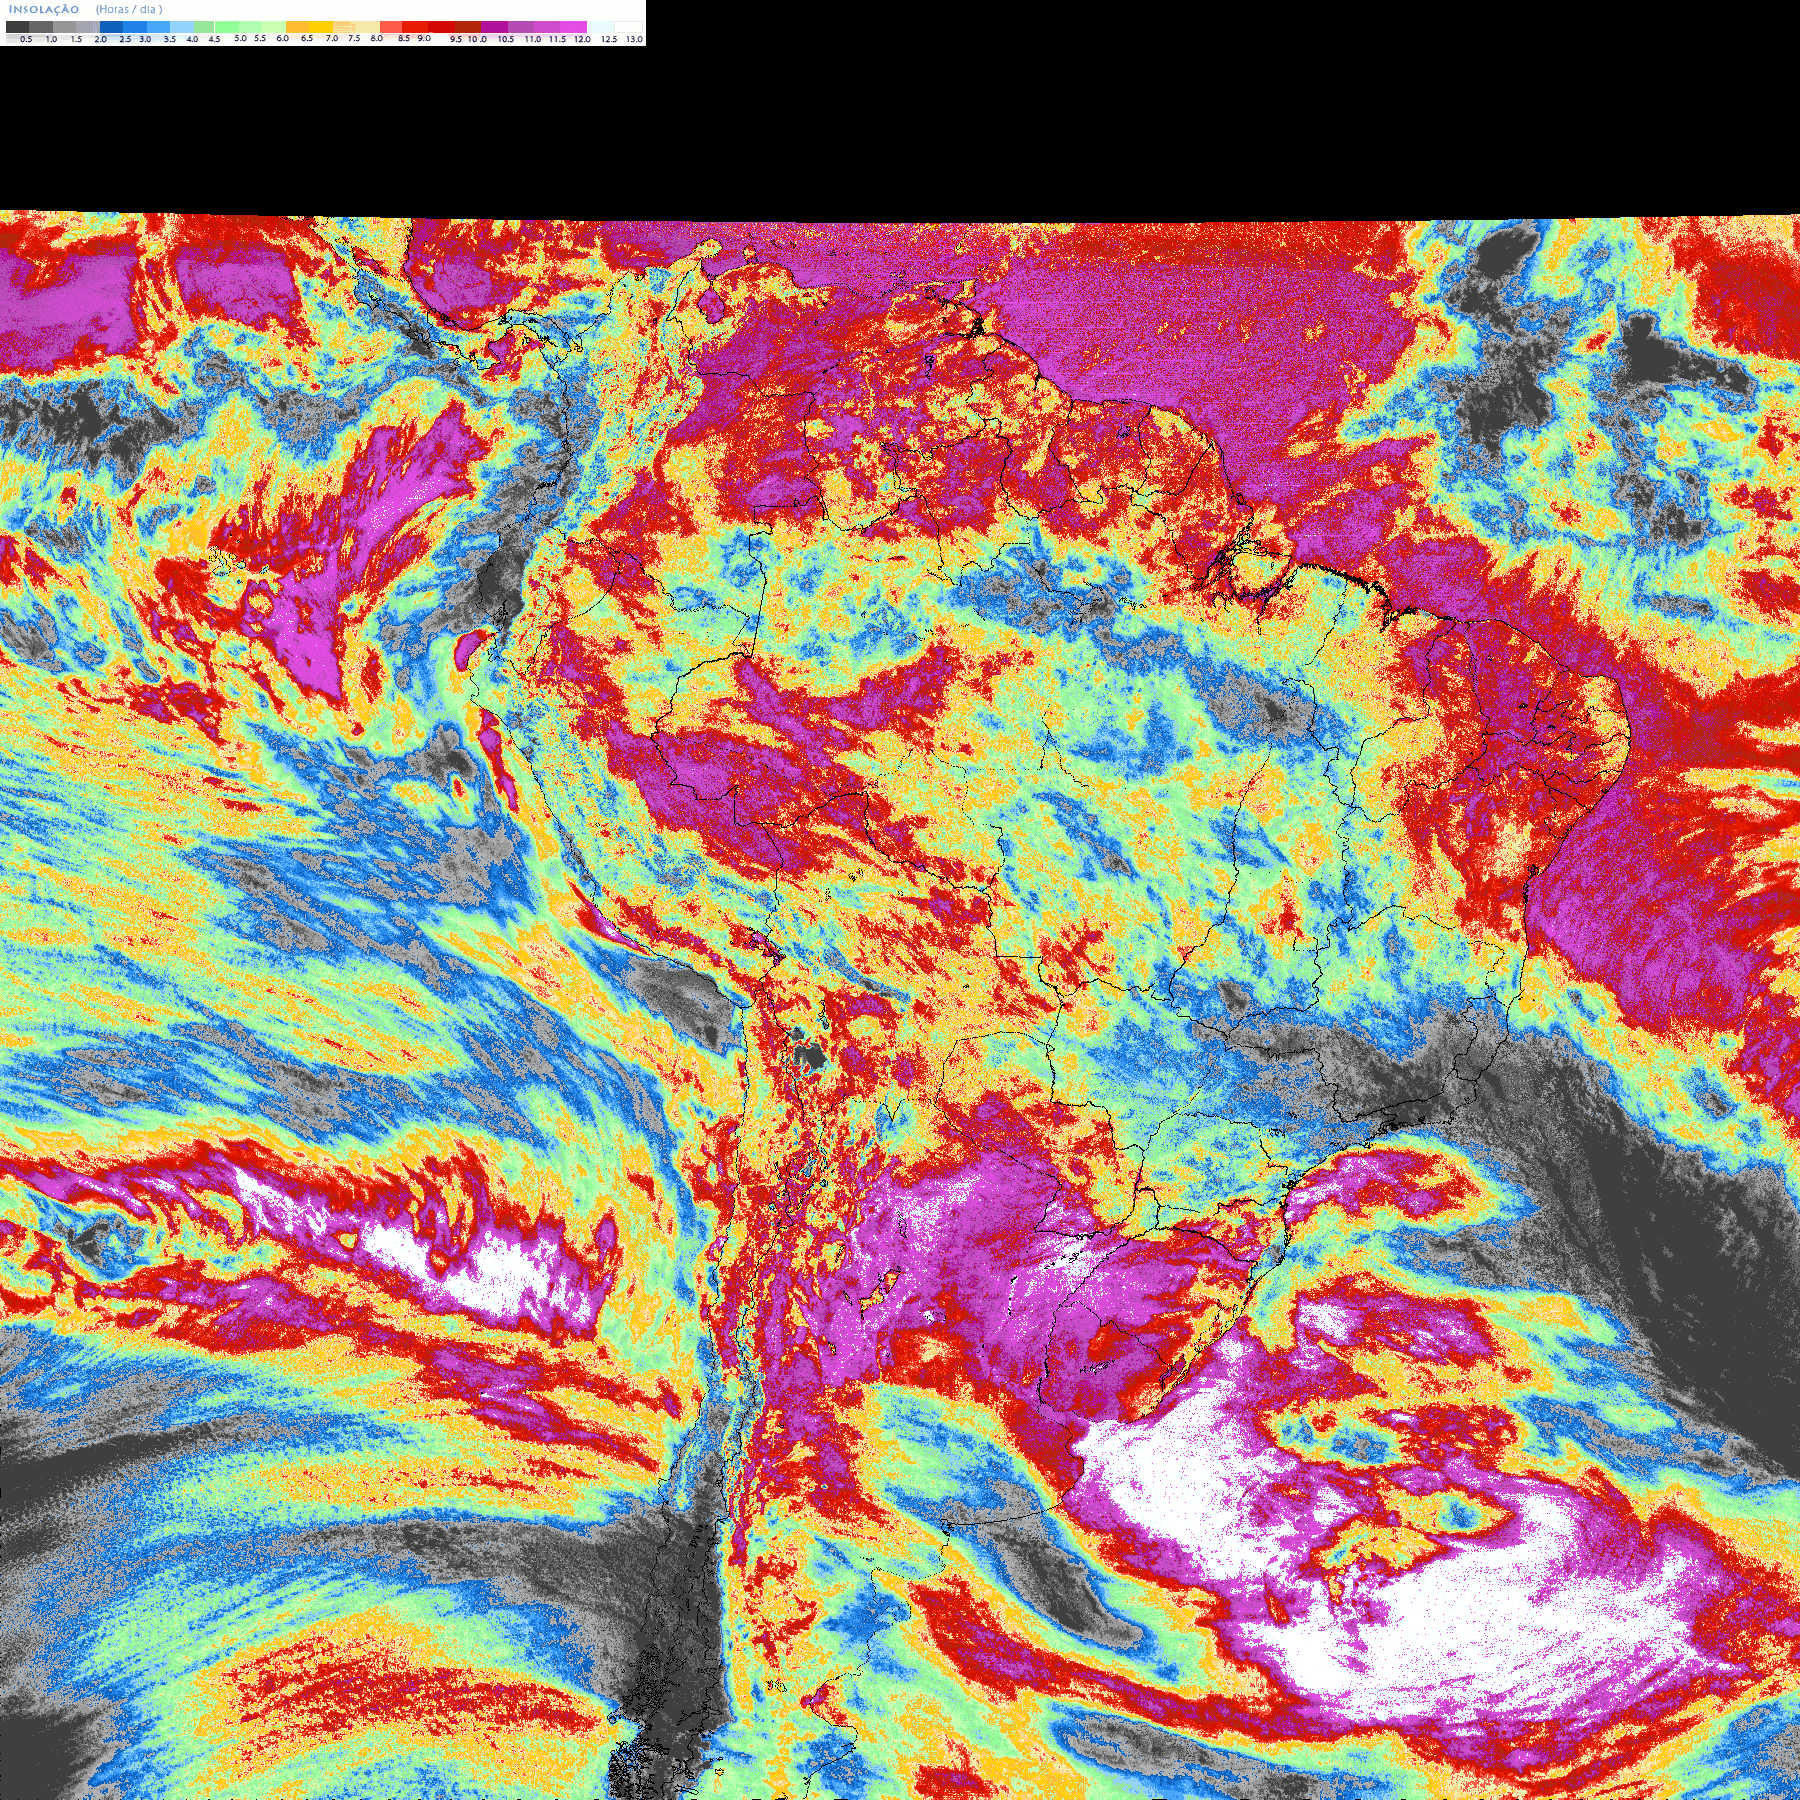The height and width of the screenshot is (1800, 1800).
Task: Click the 3.0 legend value label
Action: [x=145, y=39]
